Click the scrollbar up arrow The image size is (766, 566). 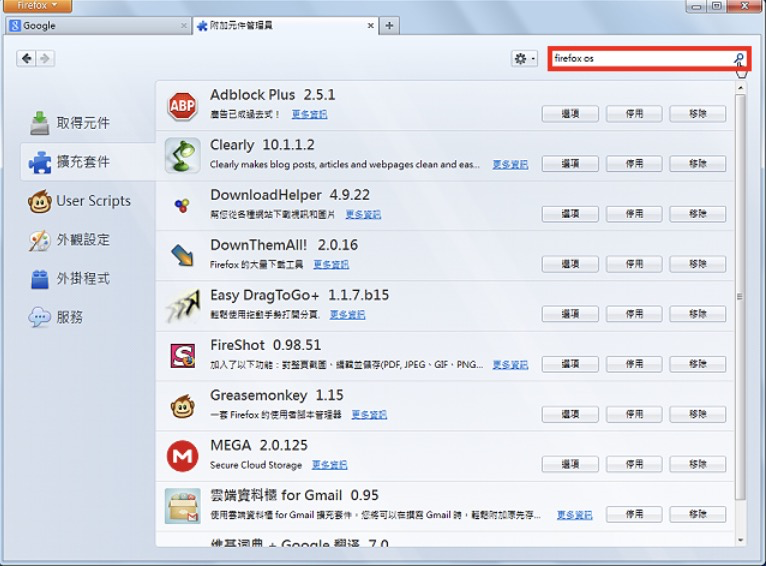point(741,88)
